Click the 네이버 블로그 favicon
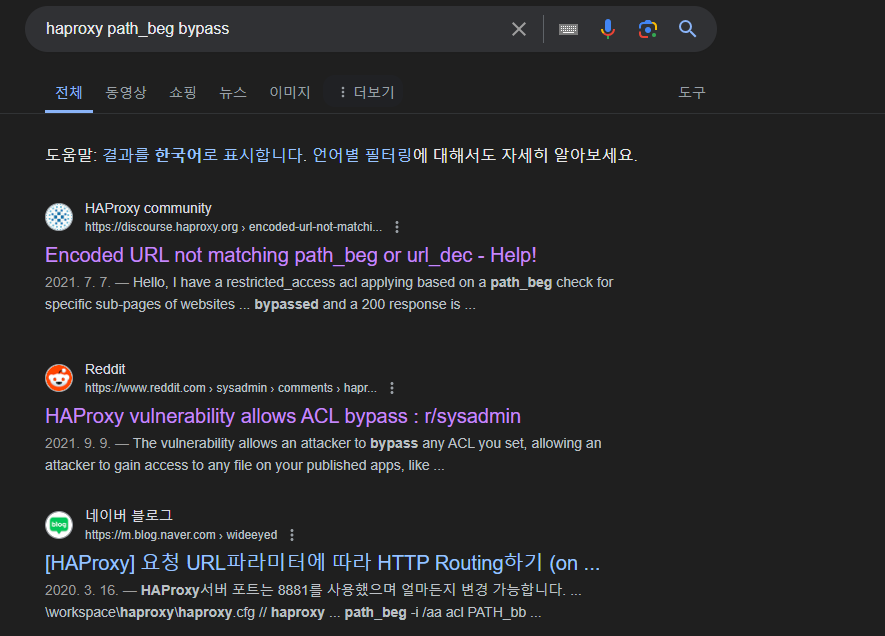Screen dimensions: 885x636 click(58, 524)
